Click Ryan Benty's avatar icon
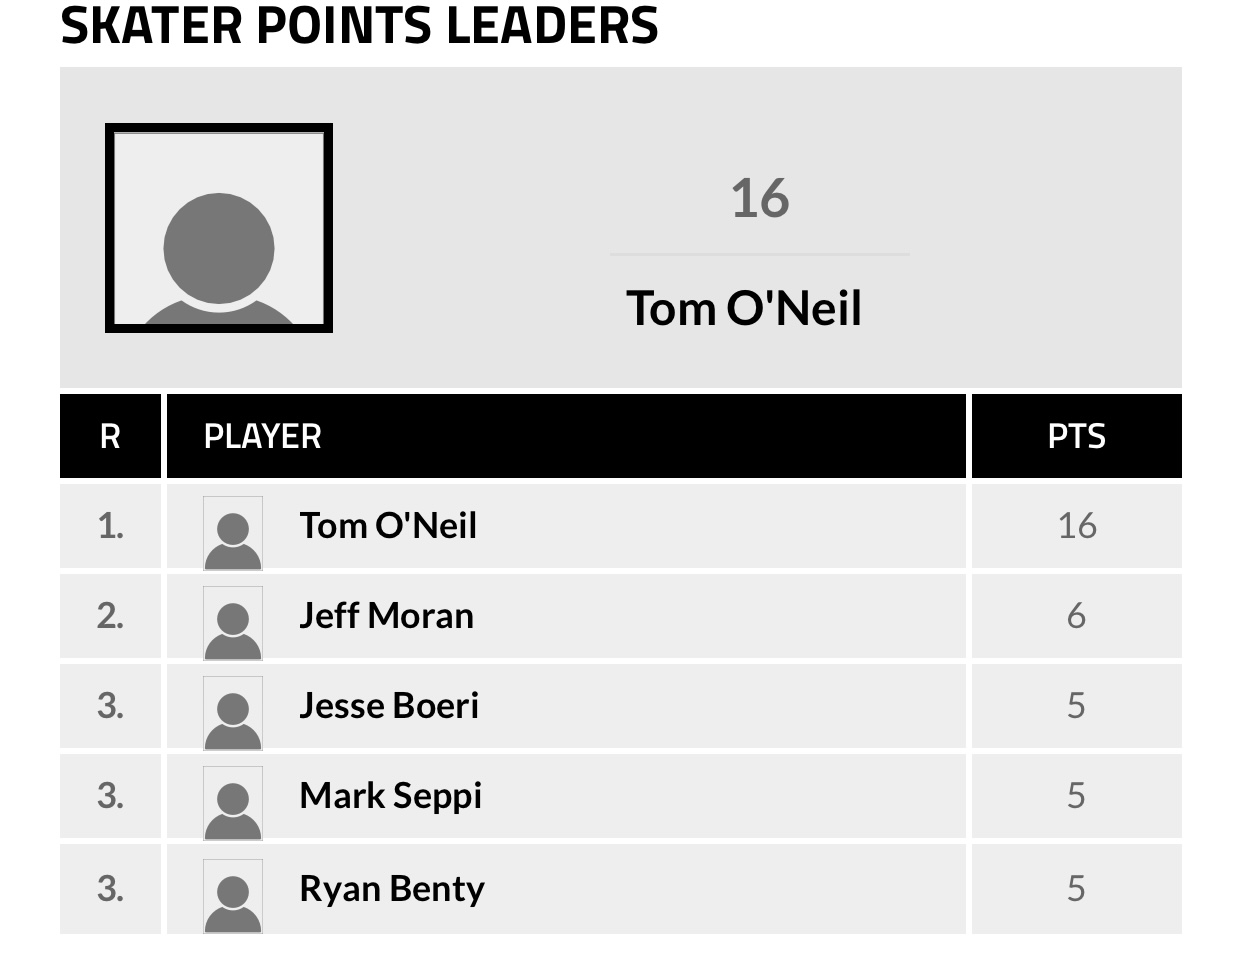Image resolution: width=1242 pixels, height=978 pixels. (x=233, y=895)
